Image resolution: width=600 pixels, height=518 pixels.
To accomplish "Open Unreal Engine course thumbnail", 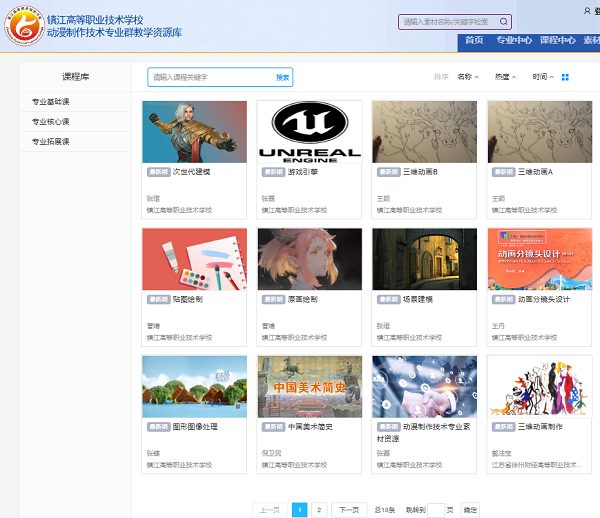I will point(310,132).
